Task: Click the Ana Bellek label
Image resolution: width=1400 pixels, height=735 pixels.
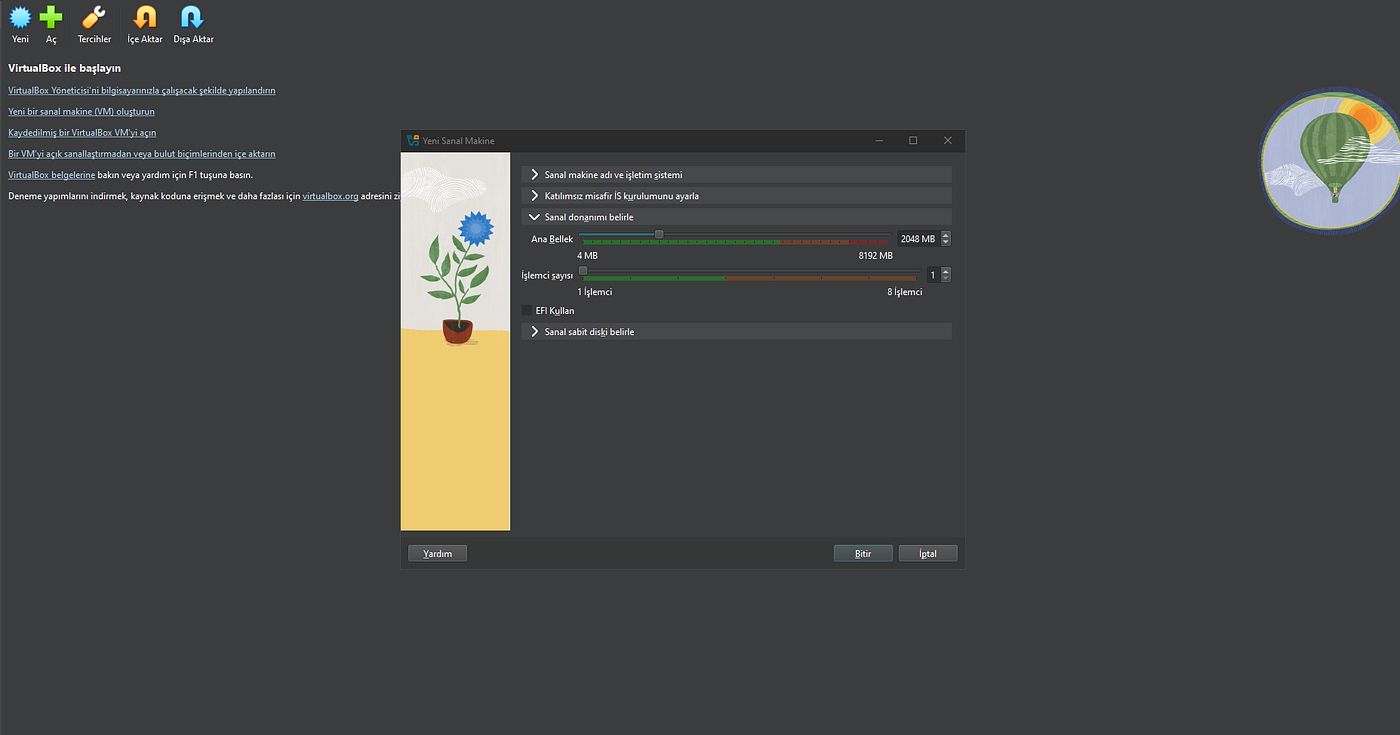Action: coord(552,240)
